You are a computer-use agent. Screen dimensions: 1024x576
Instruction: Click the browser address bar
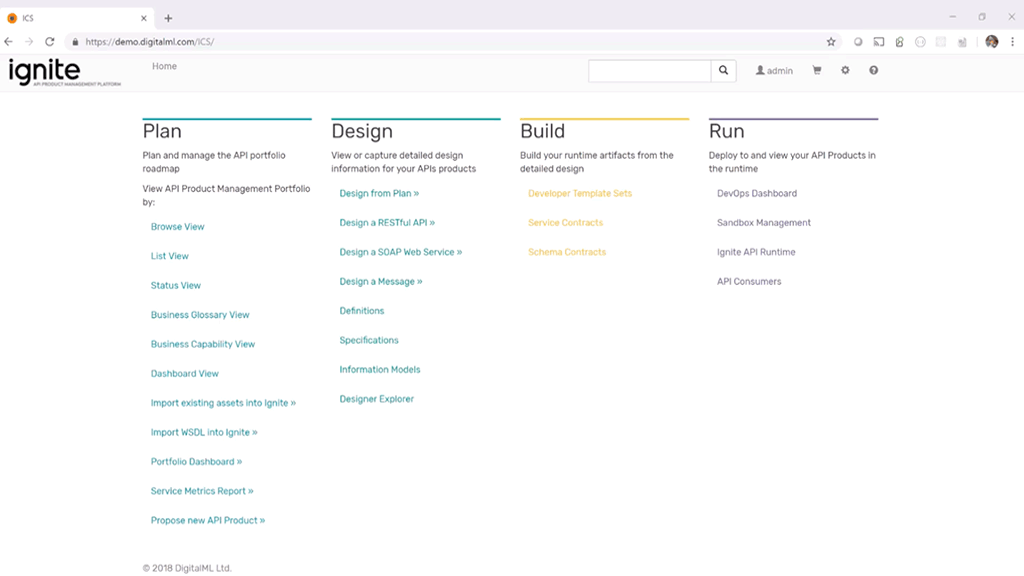[450, 42]
